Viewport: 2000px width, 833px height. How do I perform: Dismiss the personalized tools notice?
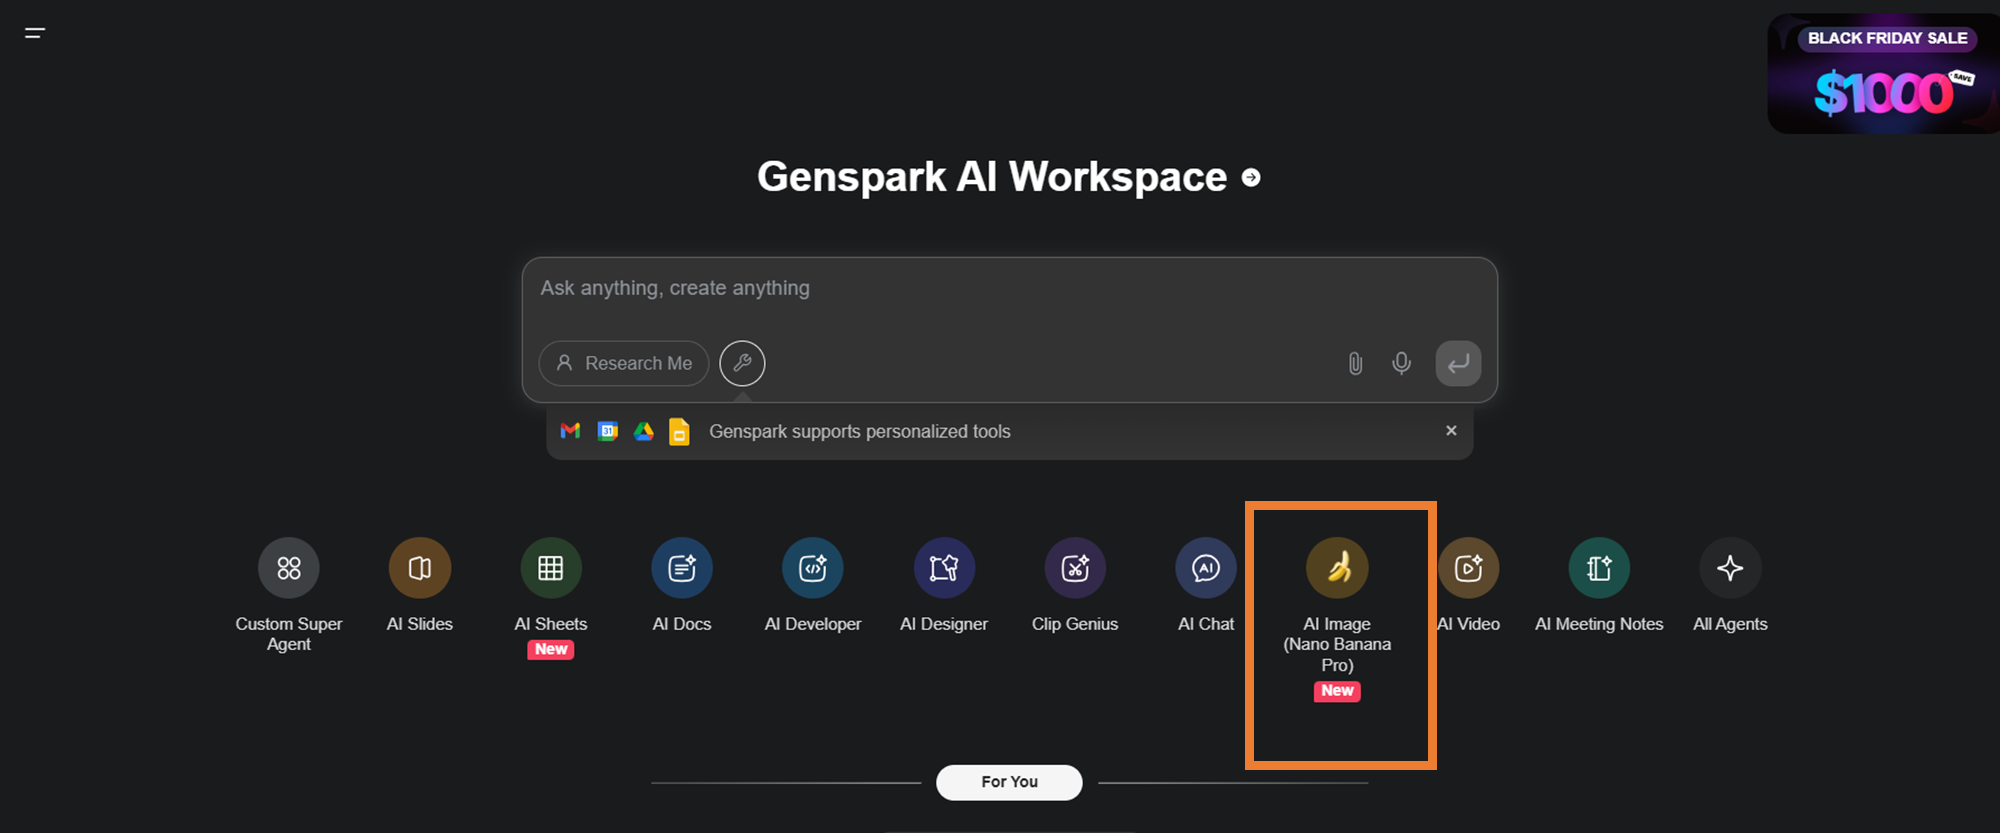click(1451, 431)
